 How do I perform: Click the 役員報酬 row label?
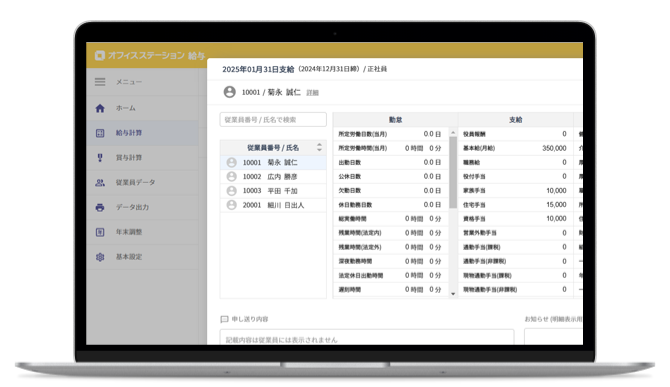tap(474, 134)
